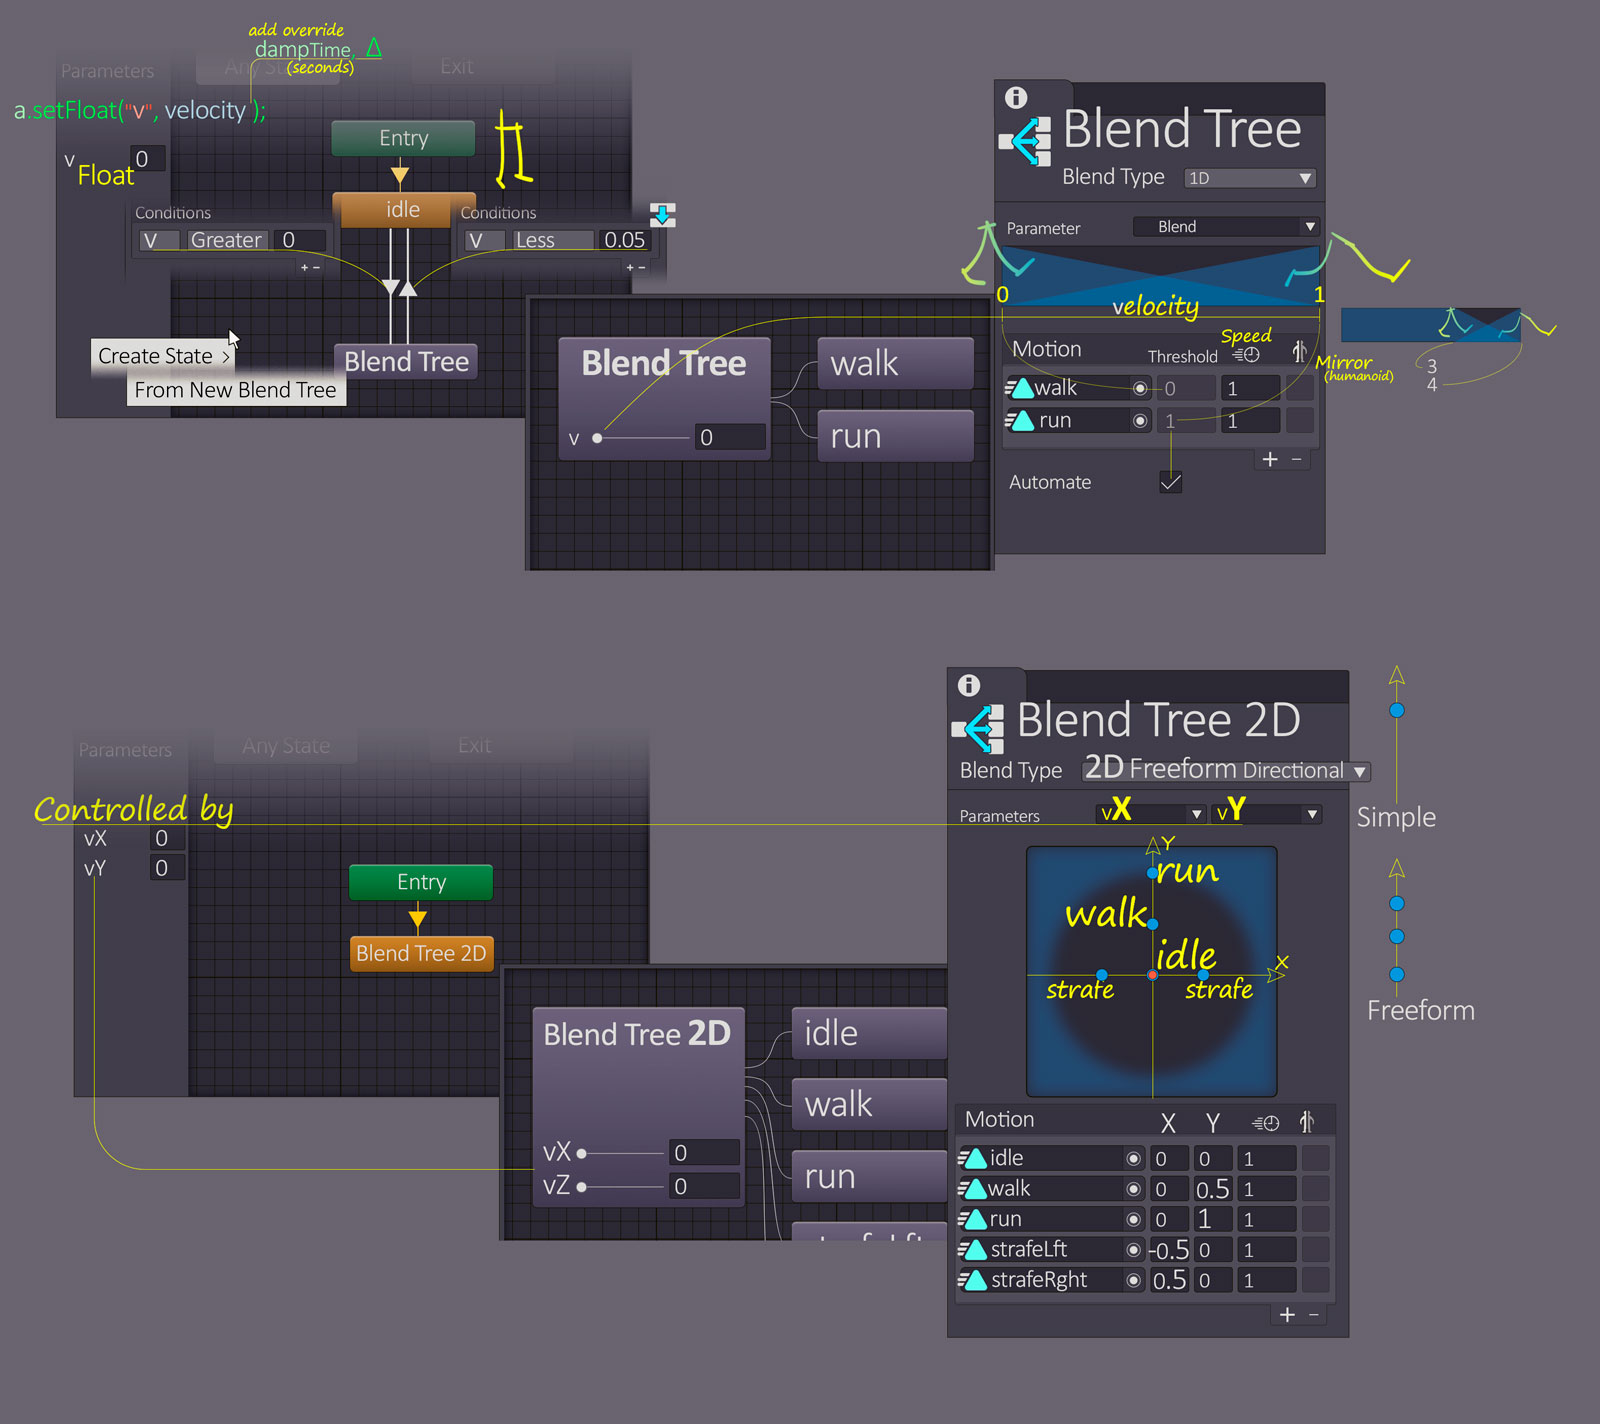This screenshot has width=1600, height=1424.
Task: Click the plus icon to add 1D motion
Action: 1270,459
